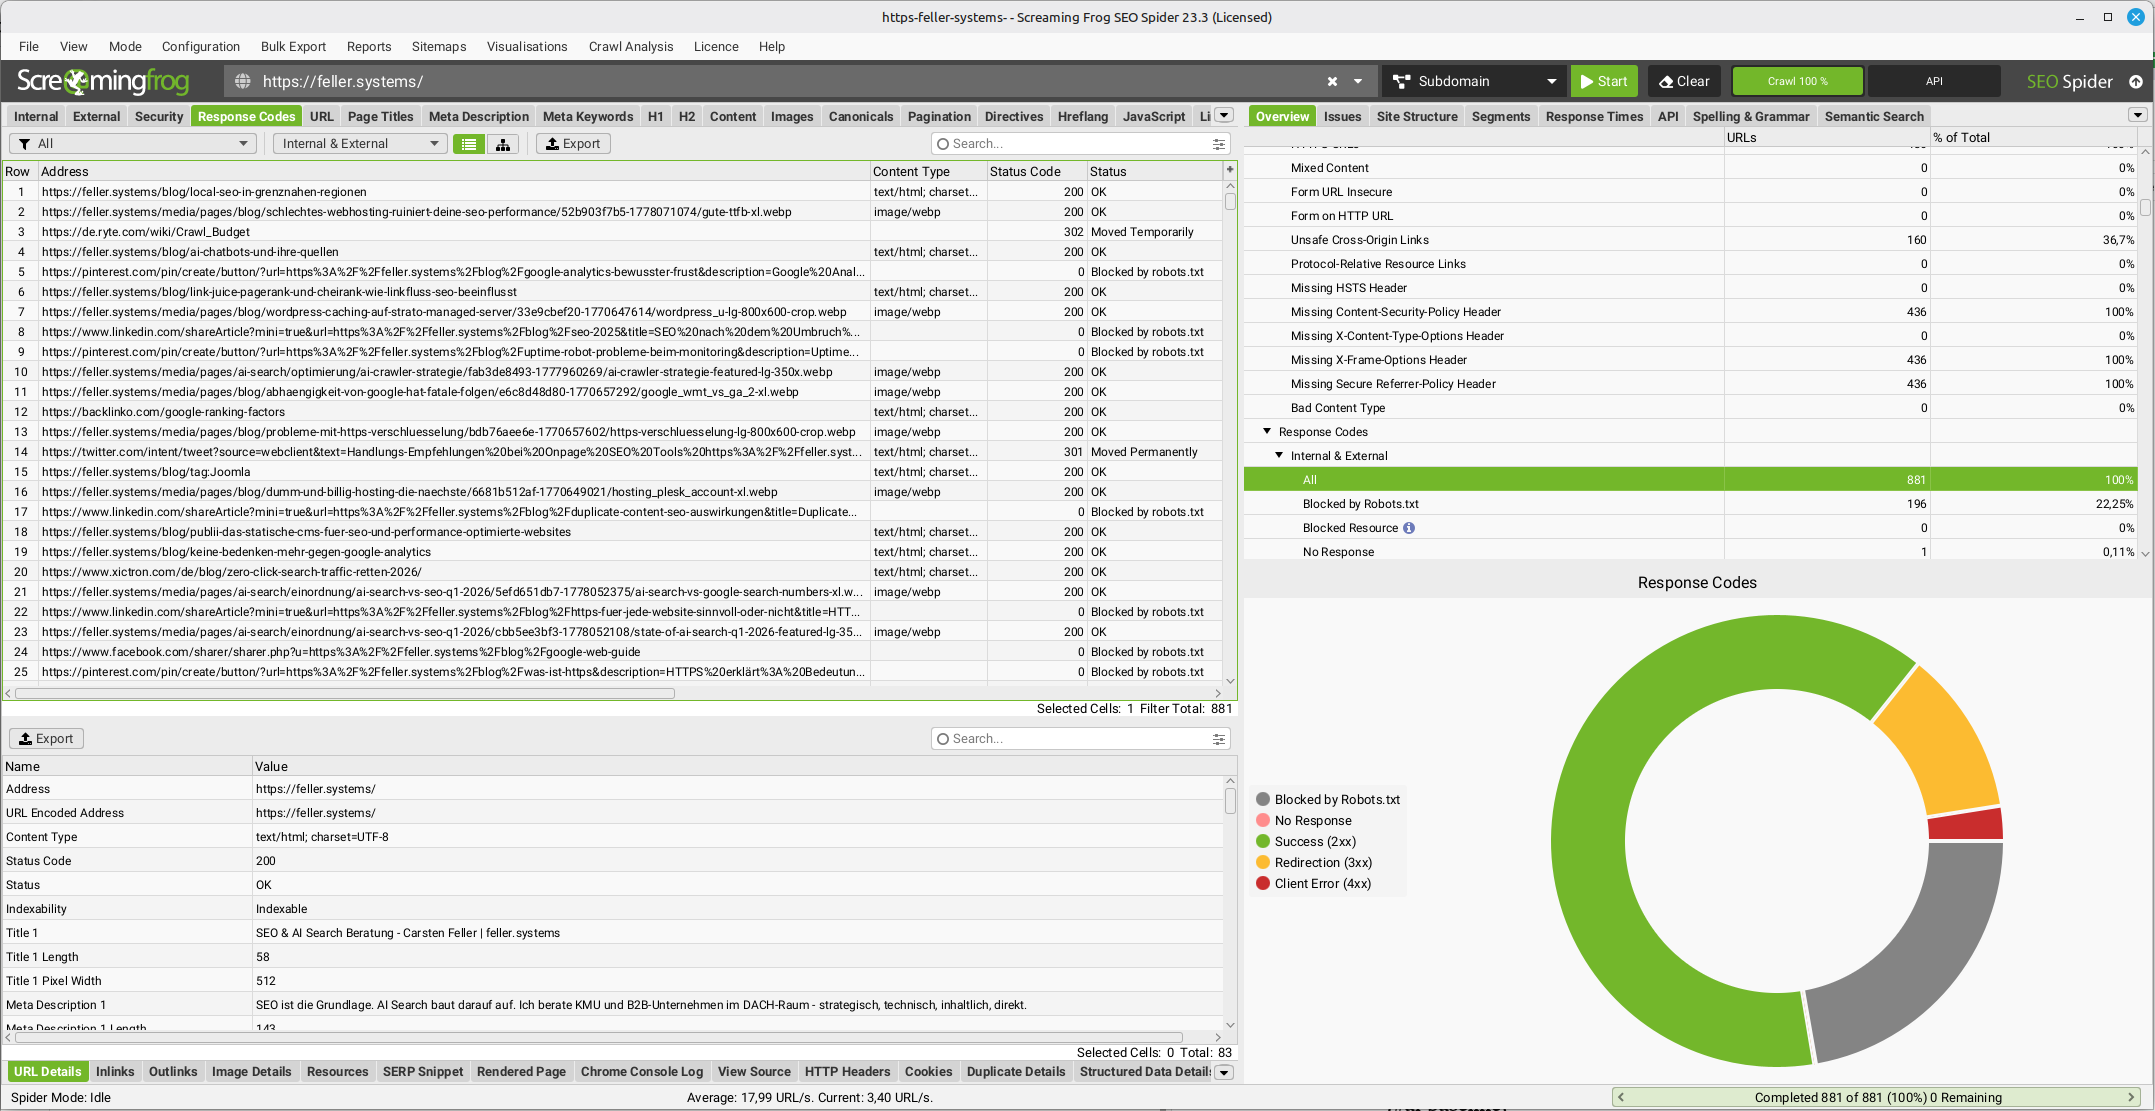The image size is (2155, 1111).
Task: Export the Response Codes table
Action: pos(573,144)
